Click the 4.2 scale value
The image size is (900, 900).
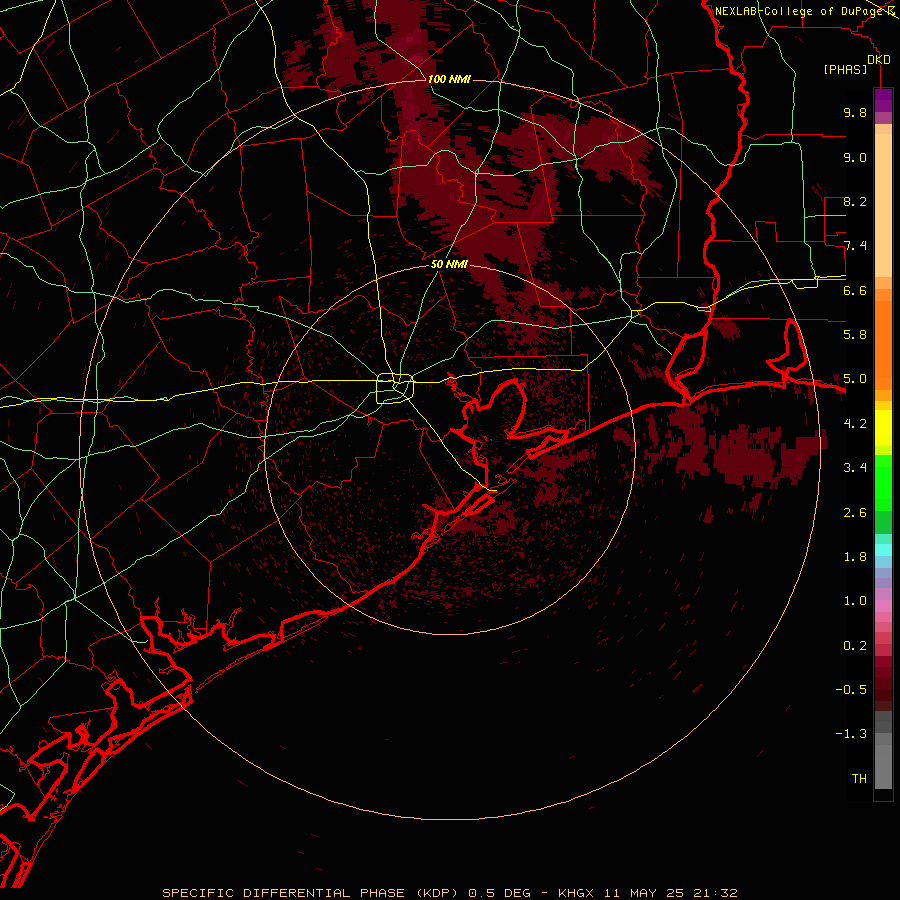tap(855, 424)
